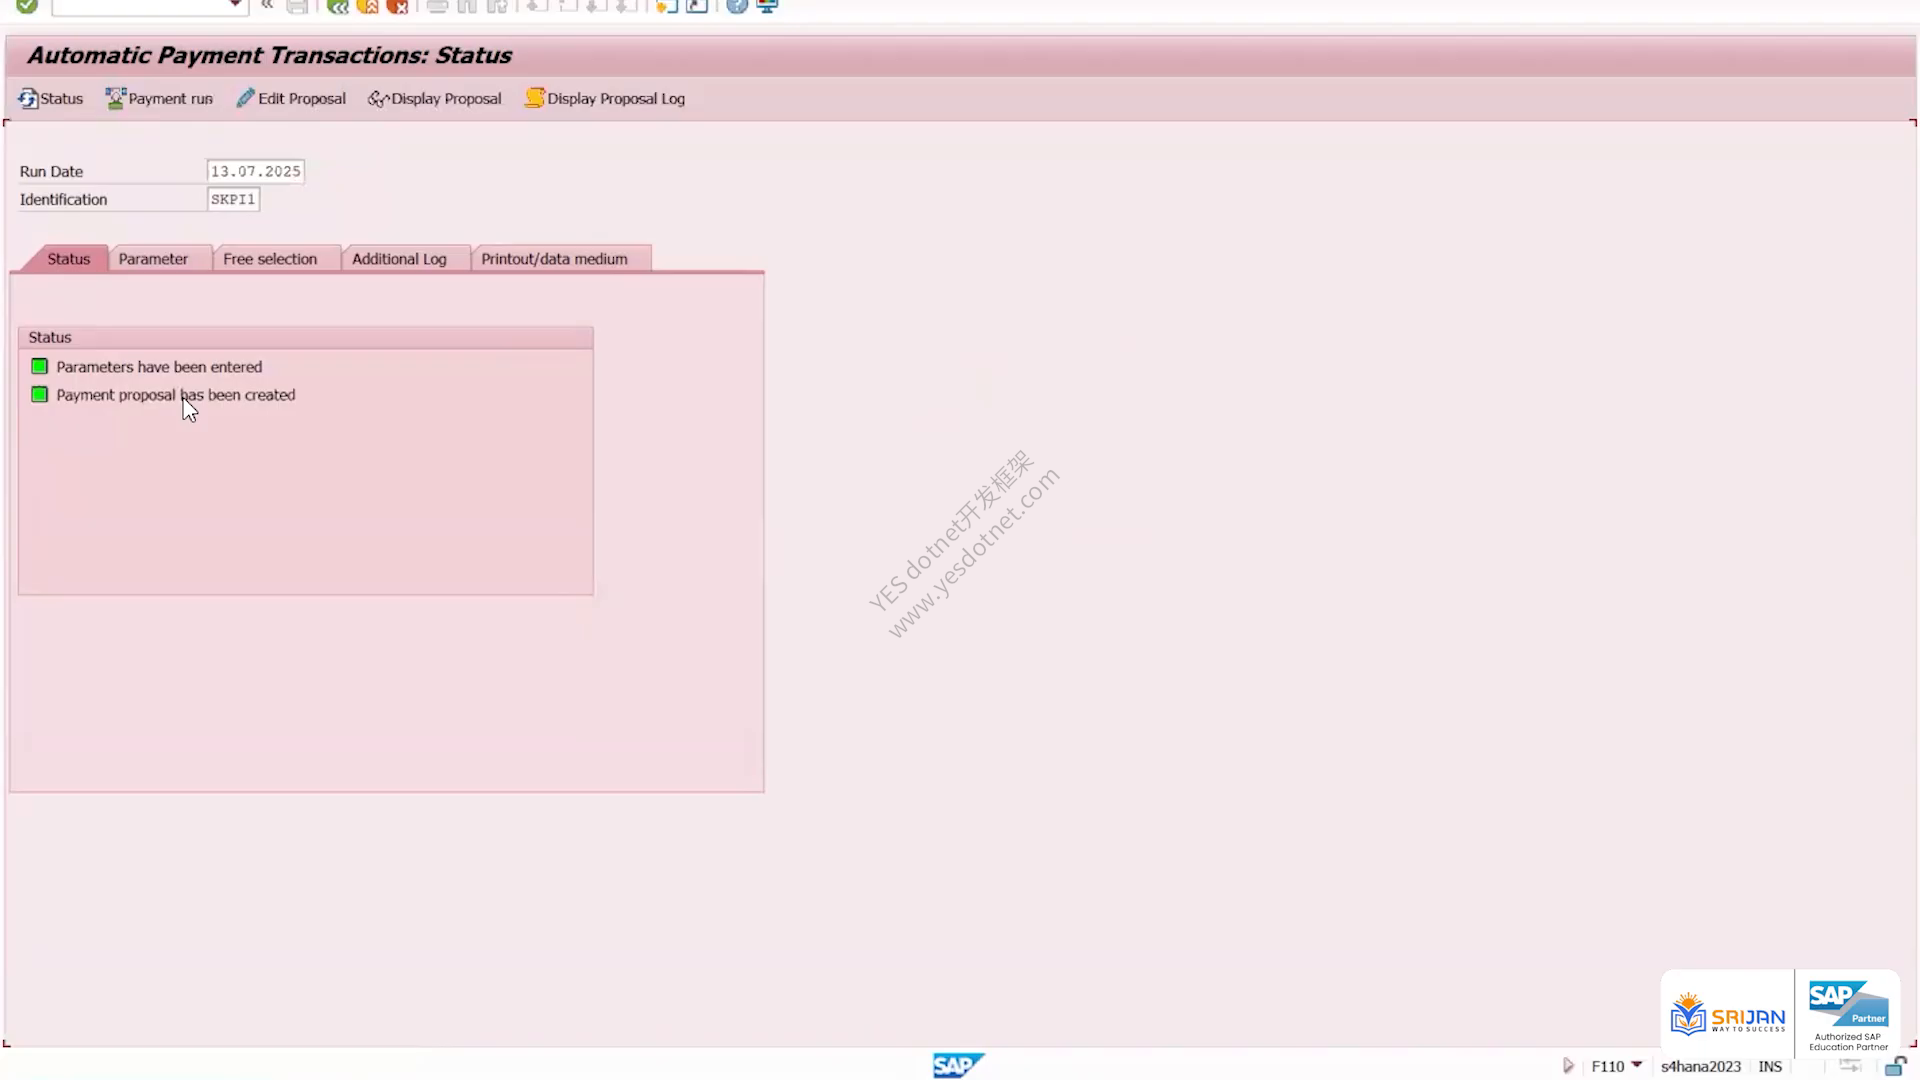Open the Display Proposal Log
The height and width of the screenshot is (1080, 1920).
605,98
